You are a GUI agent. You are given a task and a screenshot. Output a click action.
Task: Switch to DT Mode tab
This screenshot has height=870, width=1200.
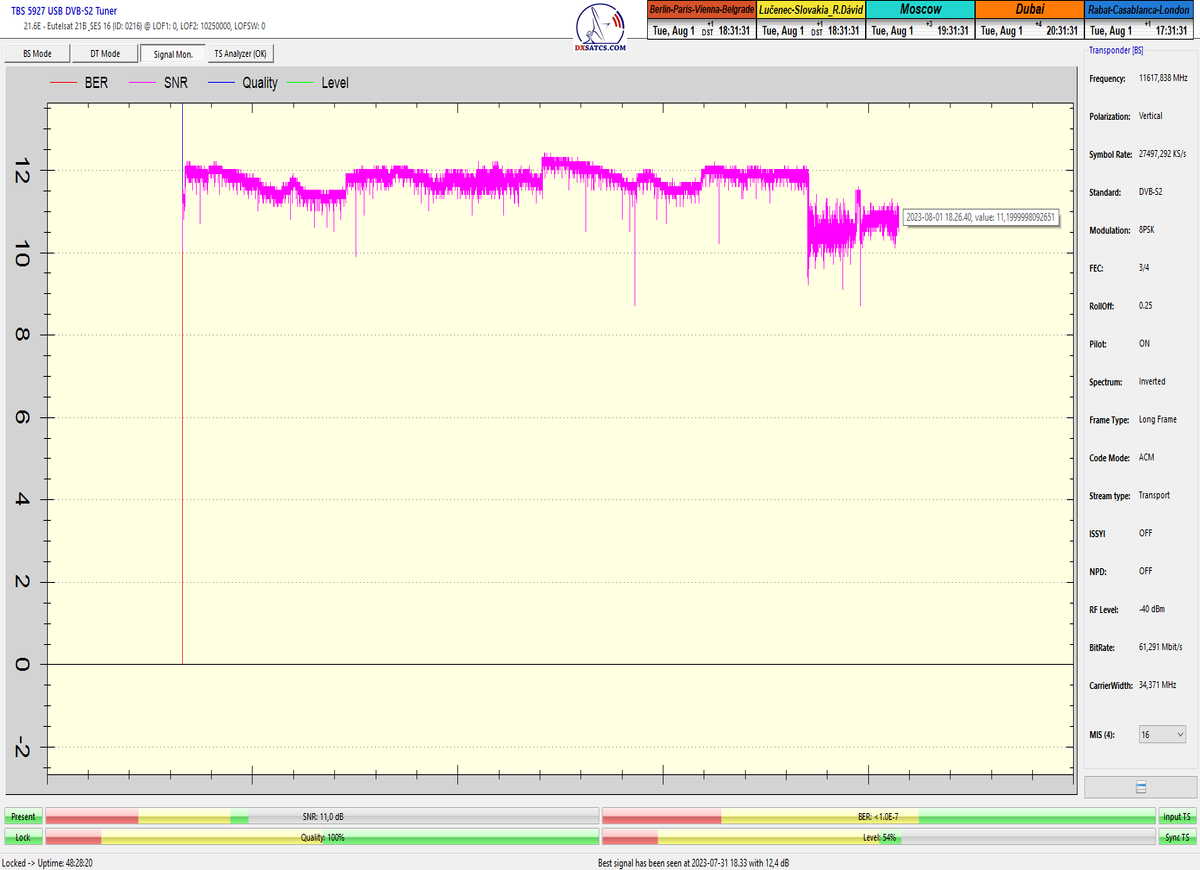tap(105, 54)
